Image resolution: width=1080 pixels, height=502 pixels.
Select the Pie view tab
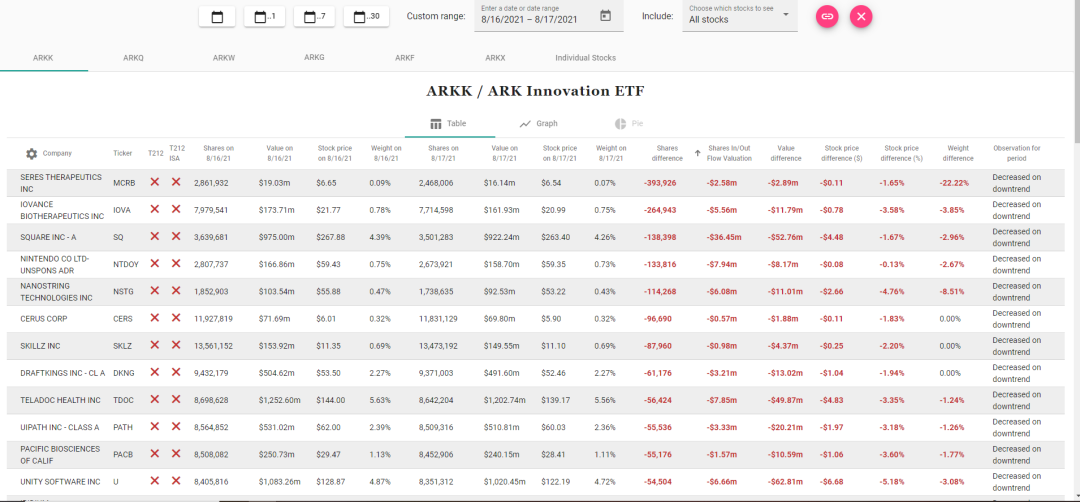630,124
